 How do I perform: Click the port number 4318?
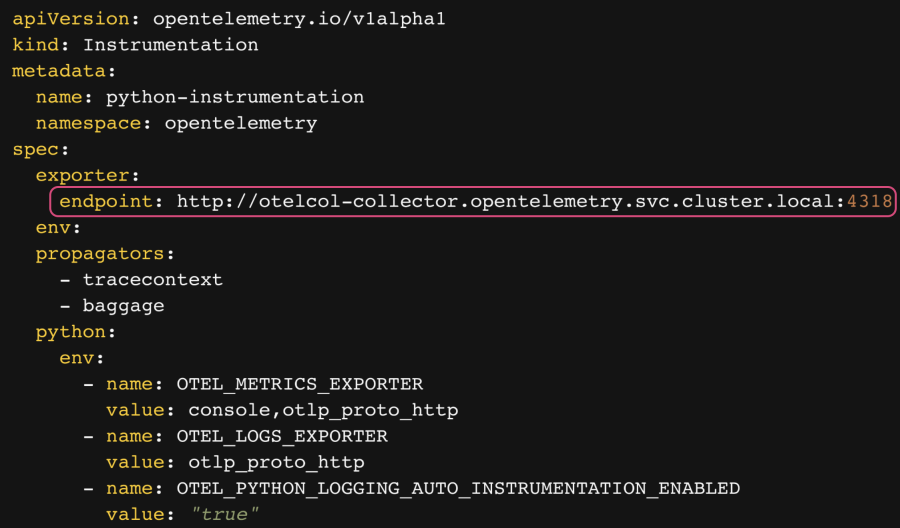869,202
